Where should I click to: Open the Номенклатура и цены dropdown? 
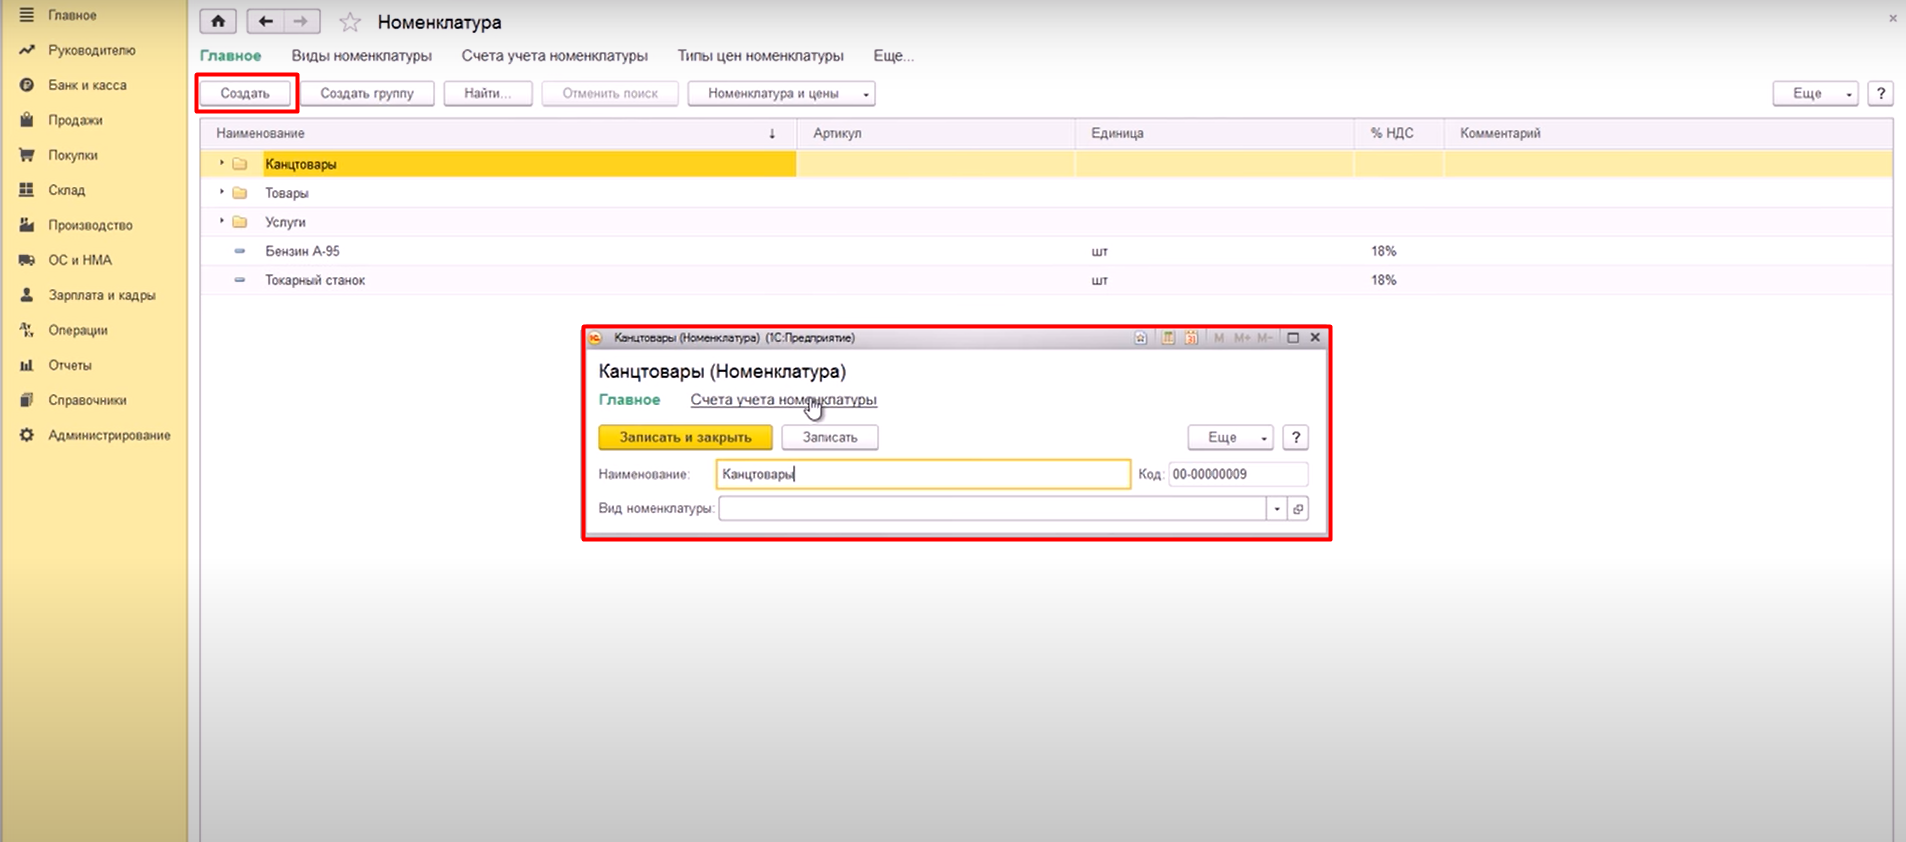pyautogui.click(x=781, y=93)
